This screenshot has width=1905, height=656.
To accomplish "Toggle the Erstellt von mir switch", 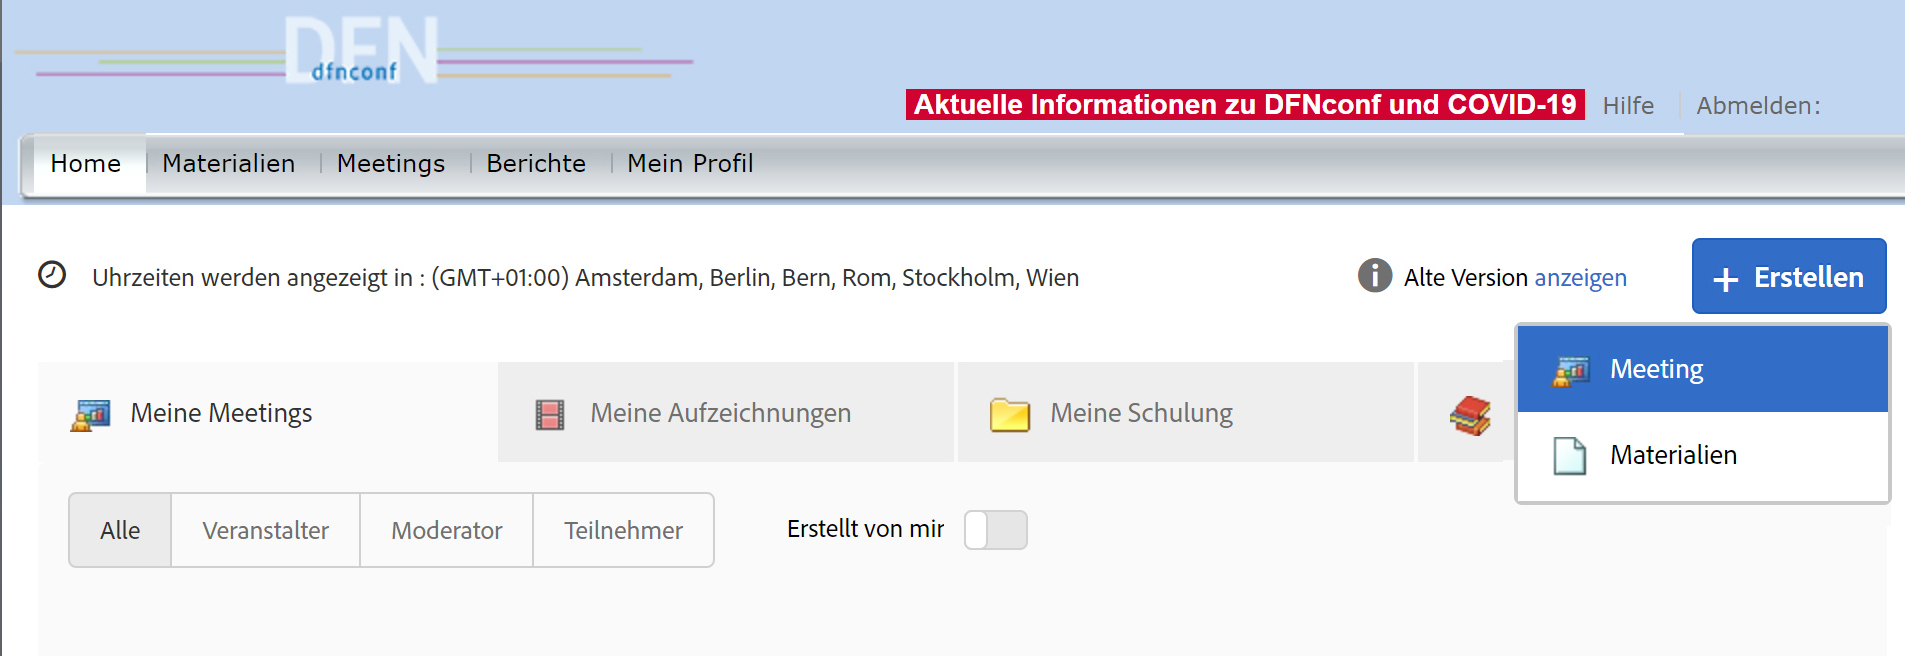I will click(995, 530).
